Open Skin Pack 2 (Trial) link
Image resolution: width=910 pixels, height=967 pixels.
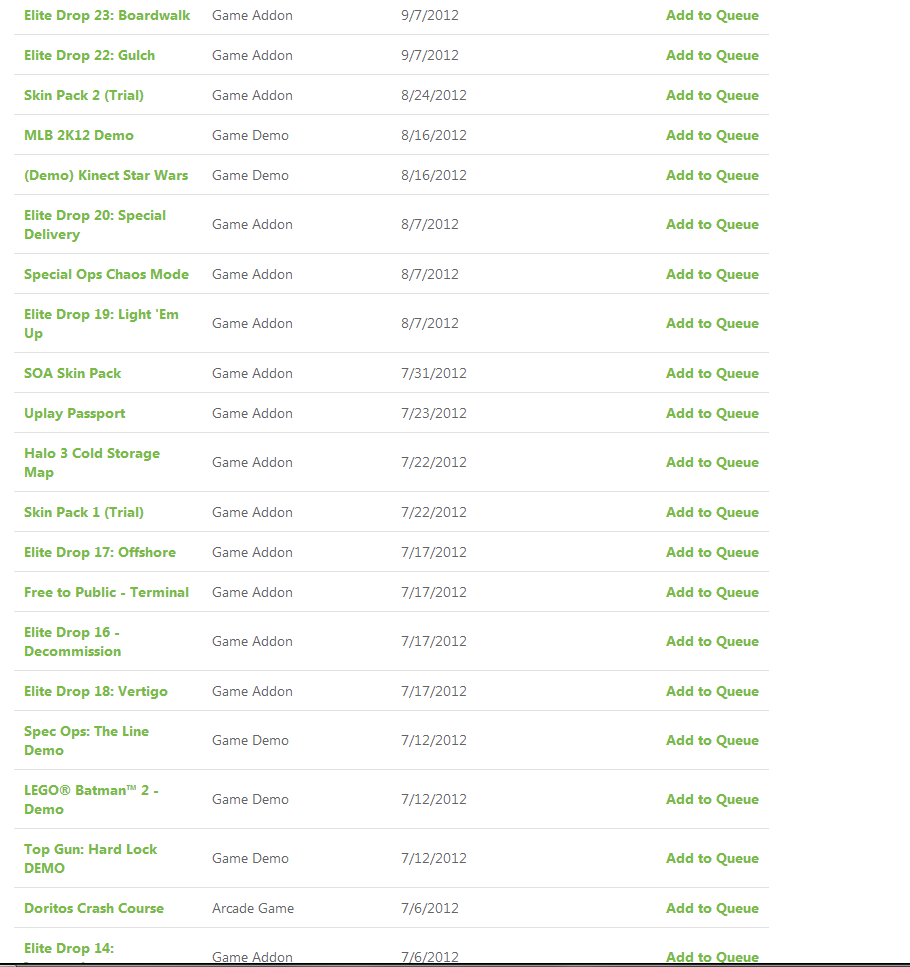84,96
